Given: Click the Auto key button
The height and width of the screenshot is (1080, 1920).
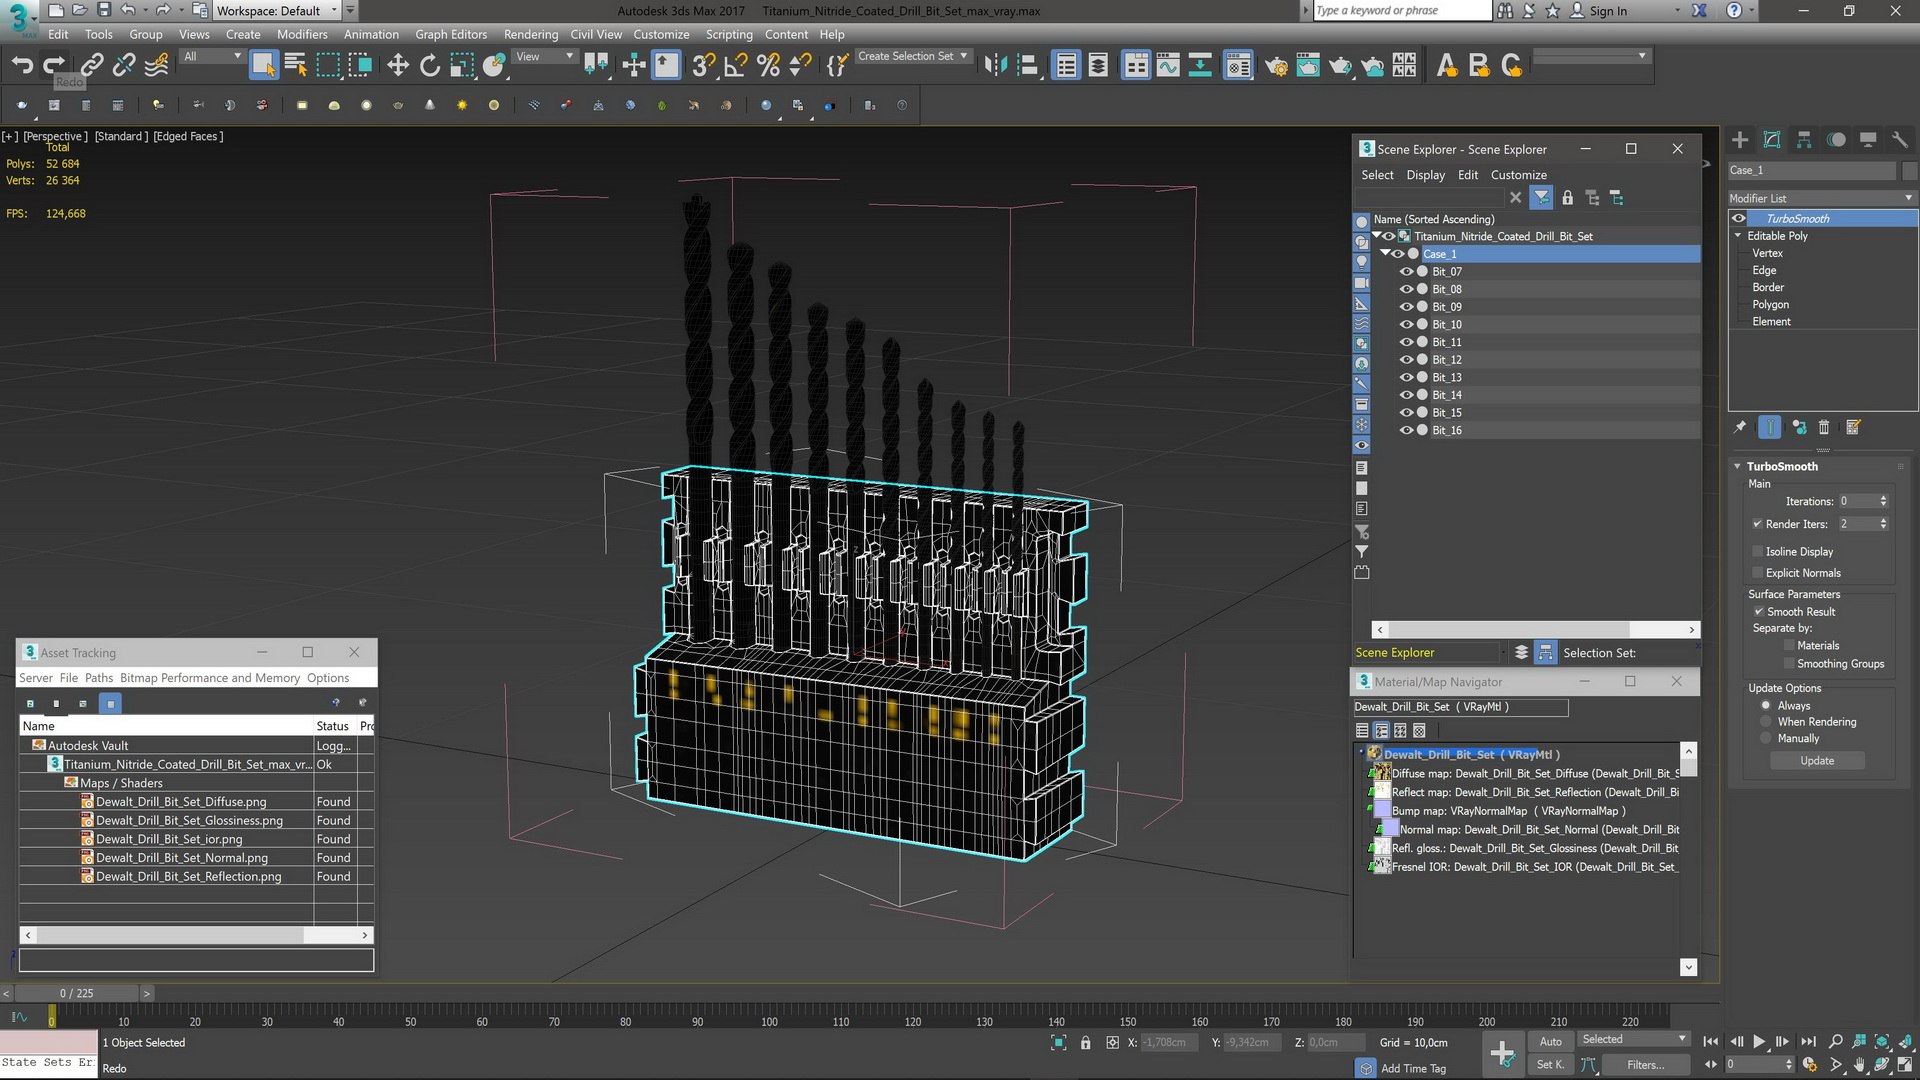Looking at the screenshot, I should tap(1550, 1041).
